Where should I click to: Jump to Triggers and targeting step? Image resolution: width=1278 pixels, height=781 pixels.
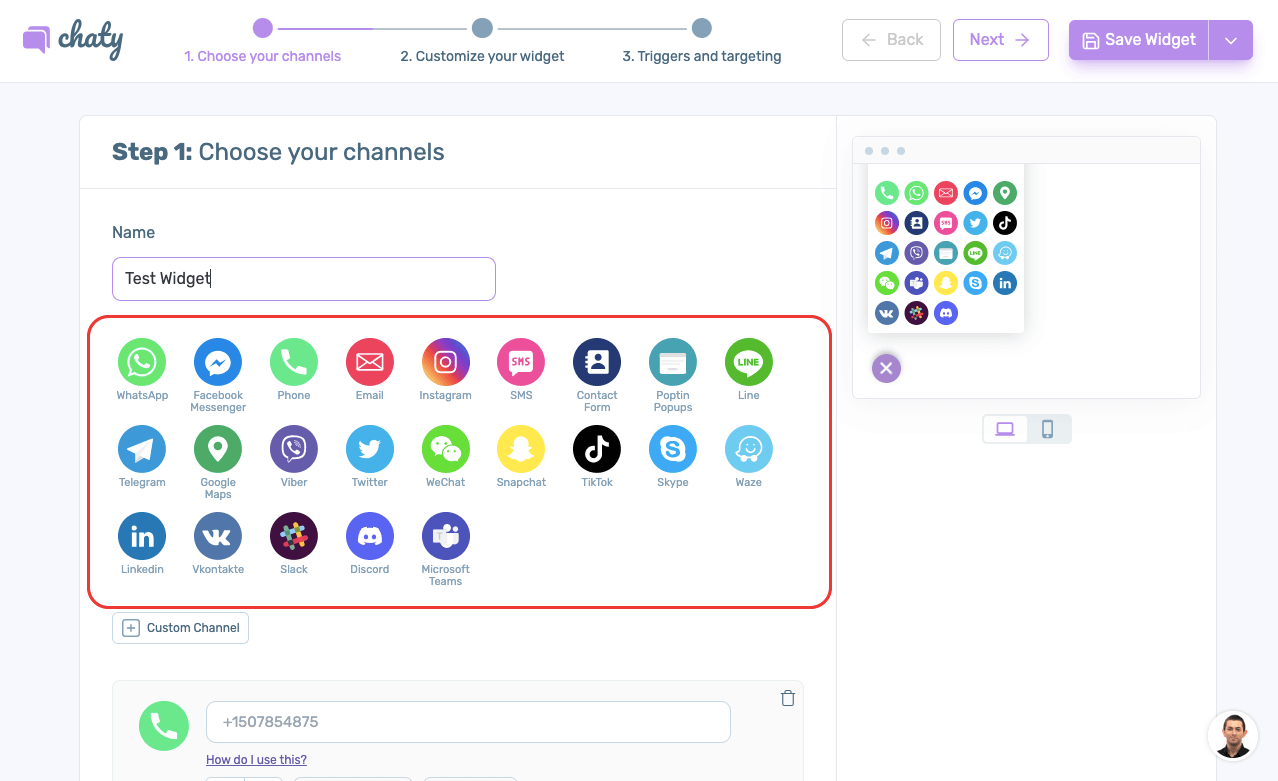coord(702,56)
